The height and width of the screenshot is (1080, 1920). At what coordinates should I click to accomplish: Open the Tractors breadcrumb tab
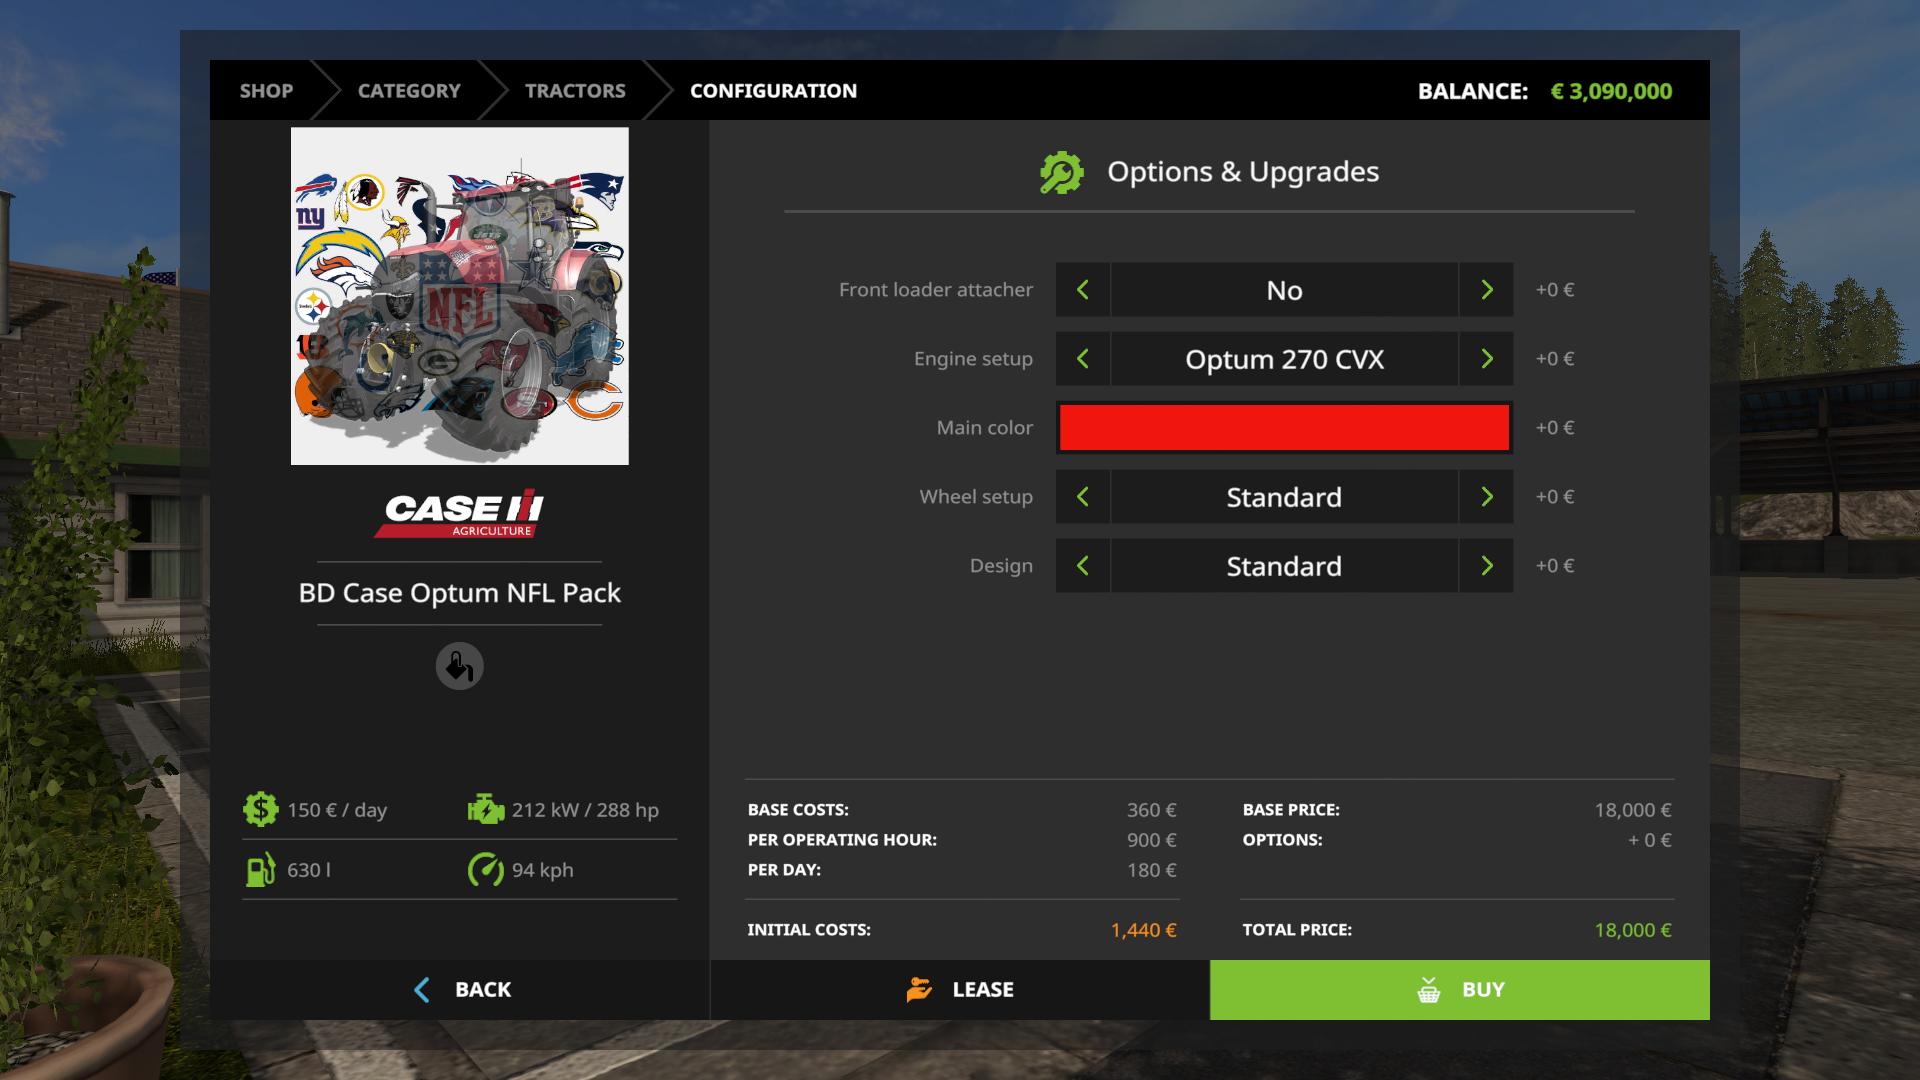coord(575,91)
